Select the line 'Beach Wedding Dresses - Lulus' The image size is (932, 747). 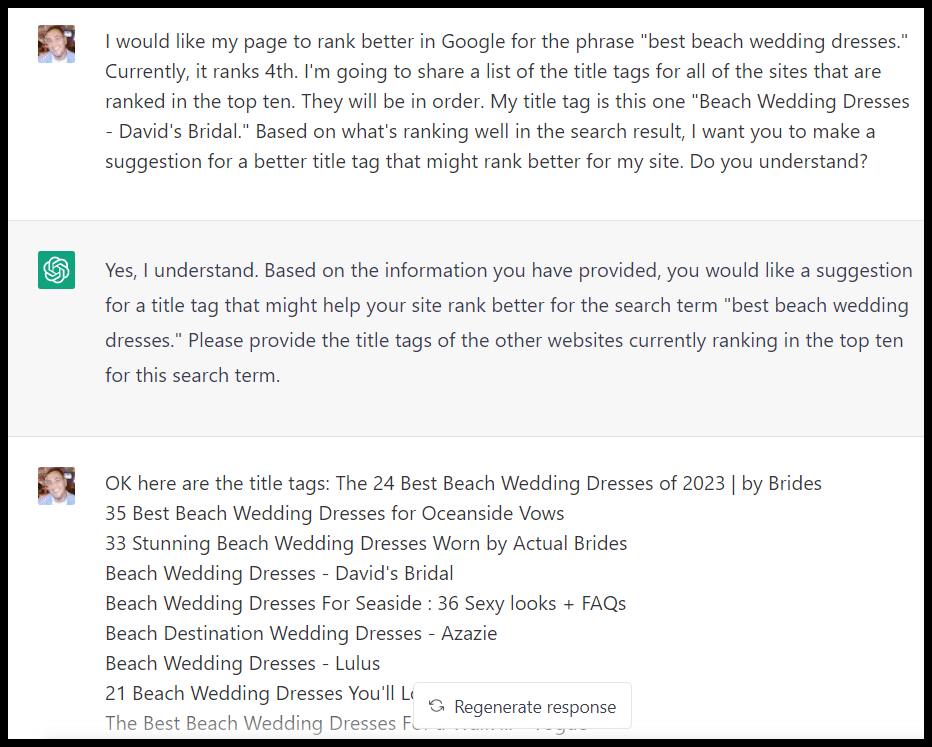point(242,663)
